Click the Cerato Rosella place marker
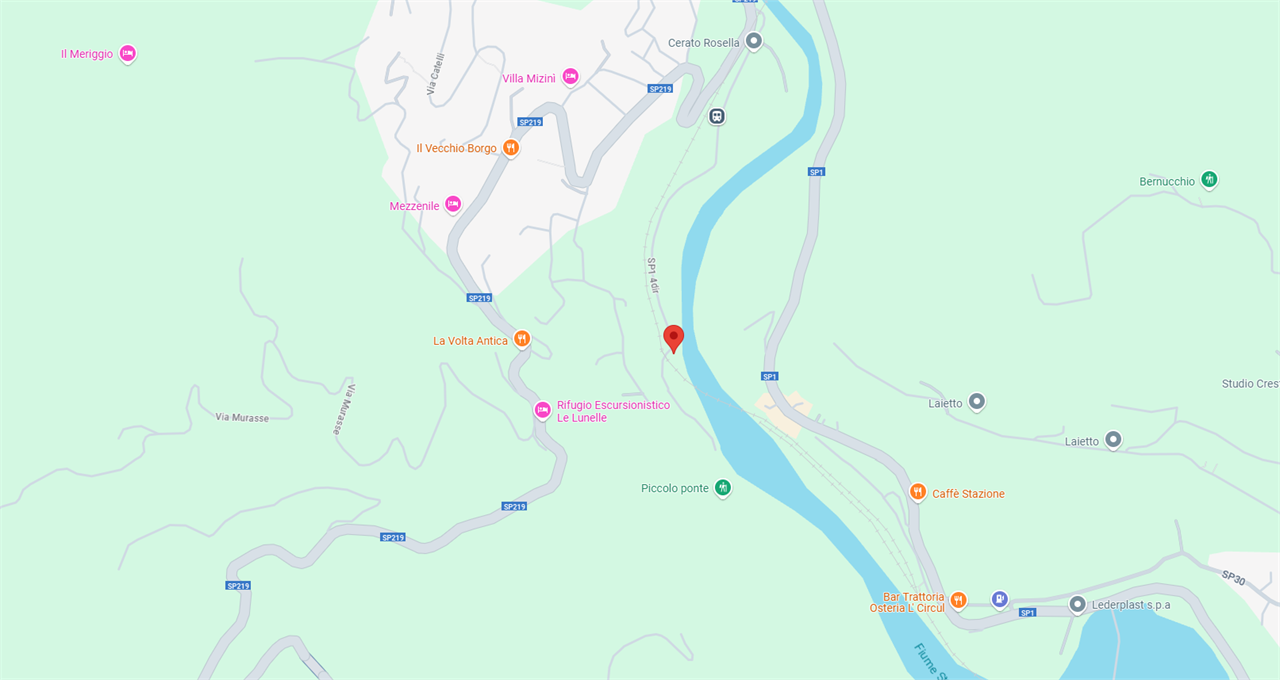Screen dimensions: 1280x681 click(754, 42)
